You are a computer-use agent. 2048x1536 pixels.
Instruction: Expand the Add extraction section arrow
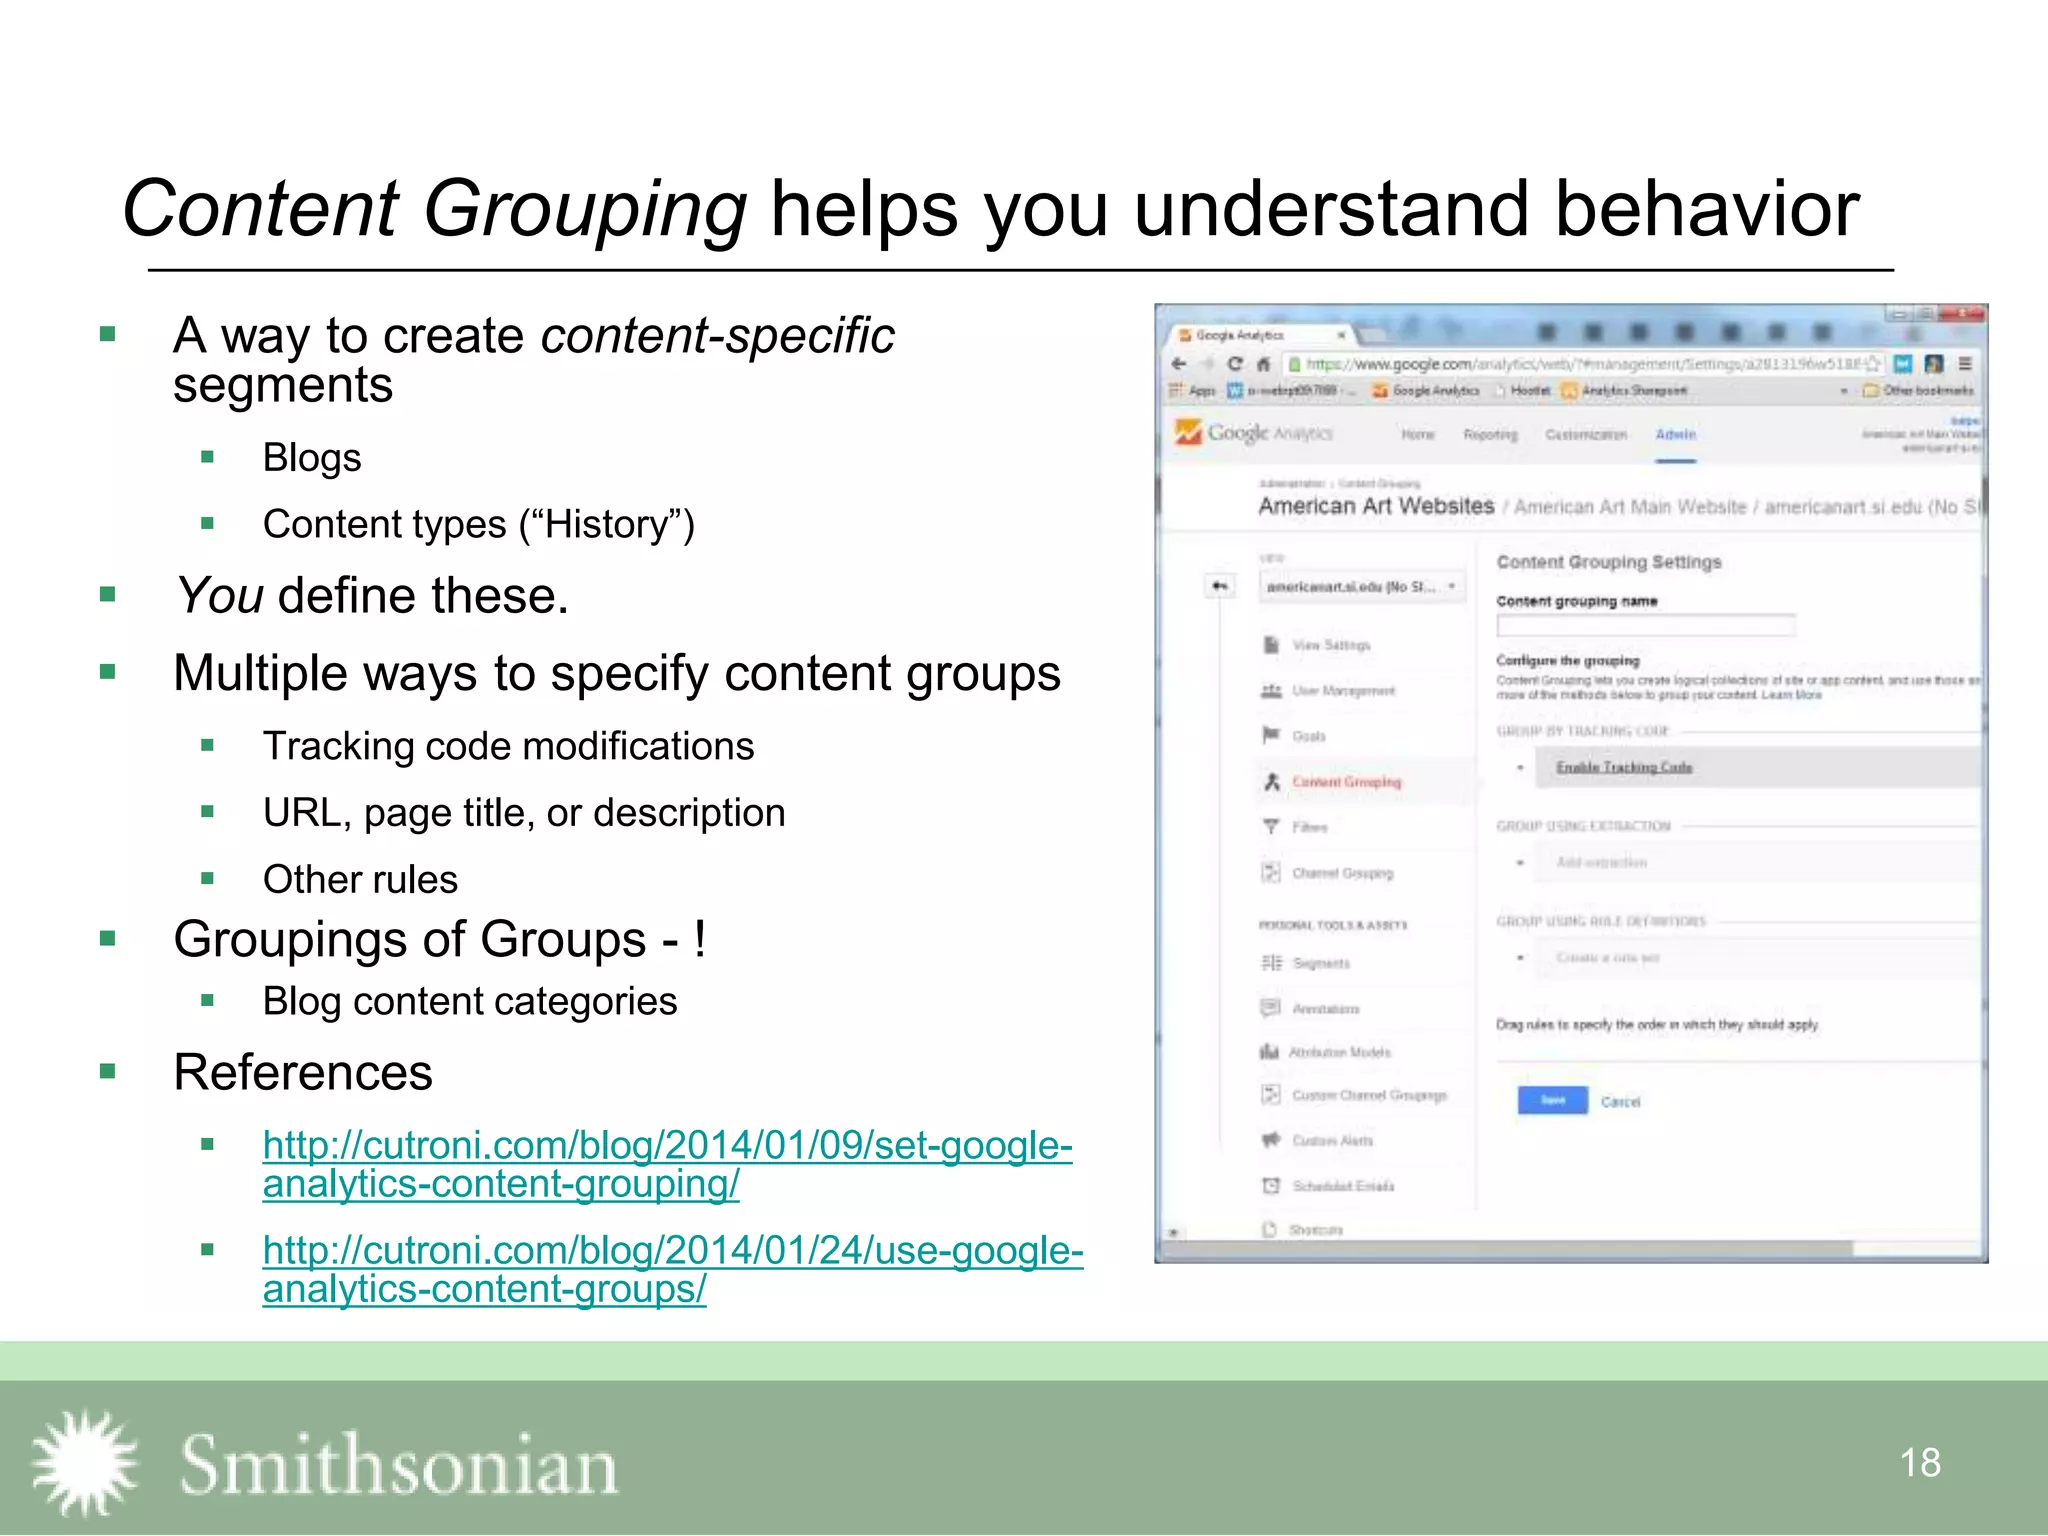[x=1520, y=862]
